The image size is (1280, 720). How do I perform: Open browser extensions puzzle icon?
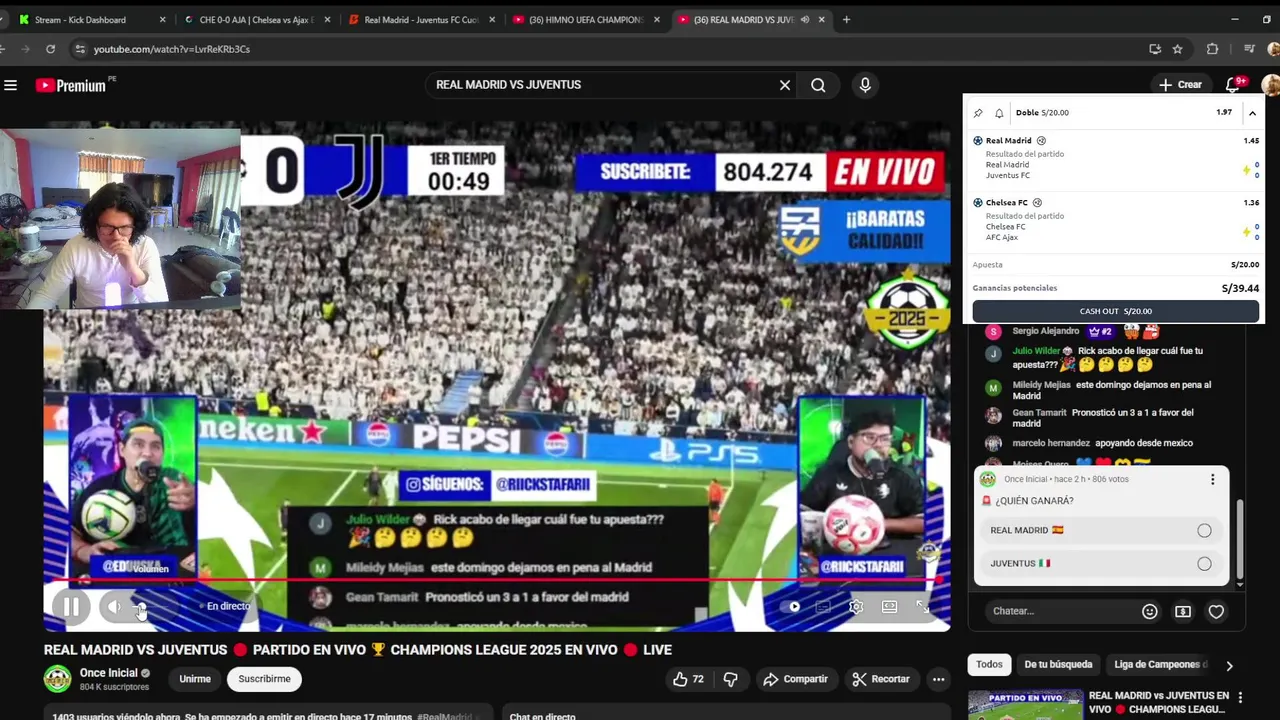(1213, 49)
